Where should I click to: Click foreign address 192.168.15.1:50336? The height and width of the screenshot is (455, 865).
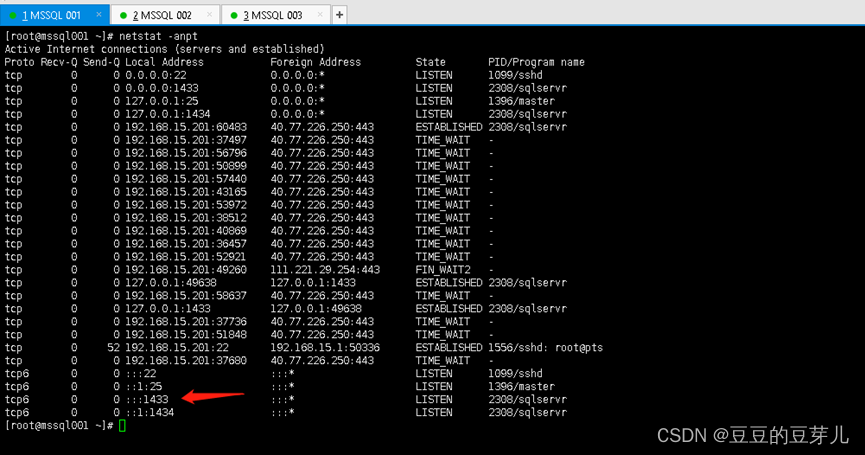pyautogui.click(x=325, y=347)
